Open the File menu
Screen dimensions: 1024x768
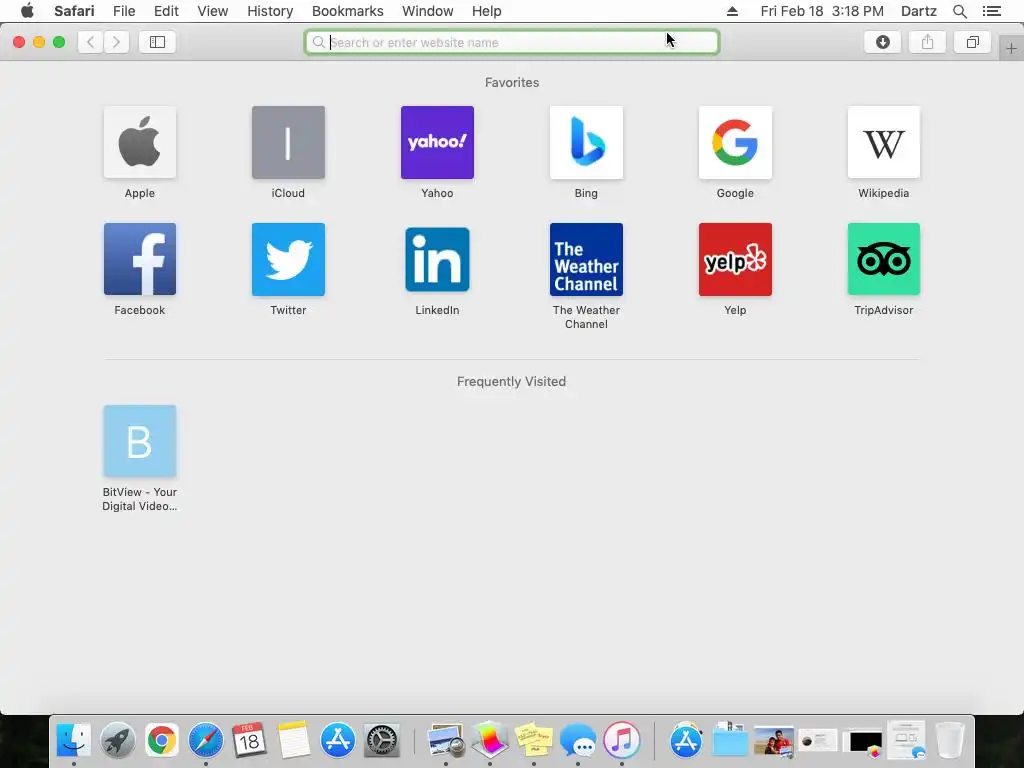point(123,11)
